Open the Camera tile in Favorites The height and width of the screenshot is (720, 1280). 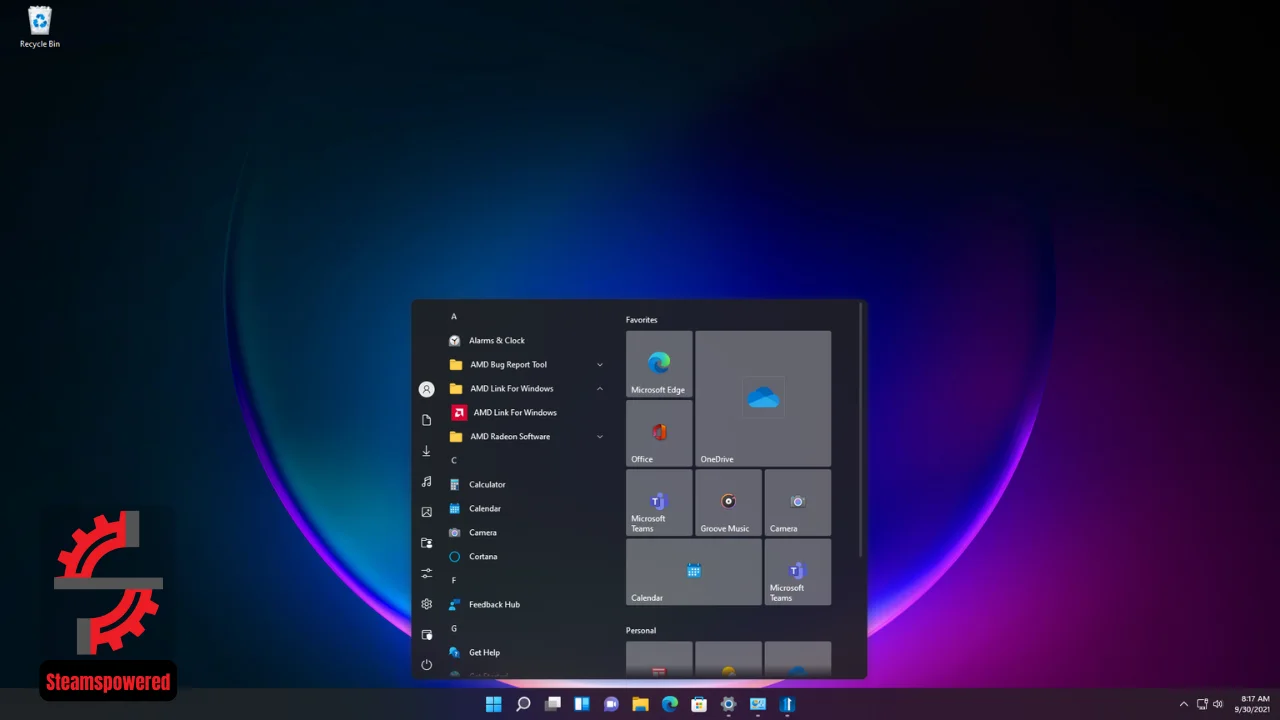pyautogui.click(x=797, y=502)
